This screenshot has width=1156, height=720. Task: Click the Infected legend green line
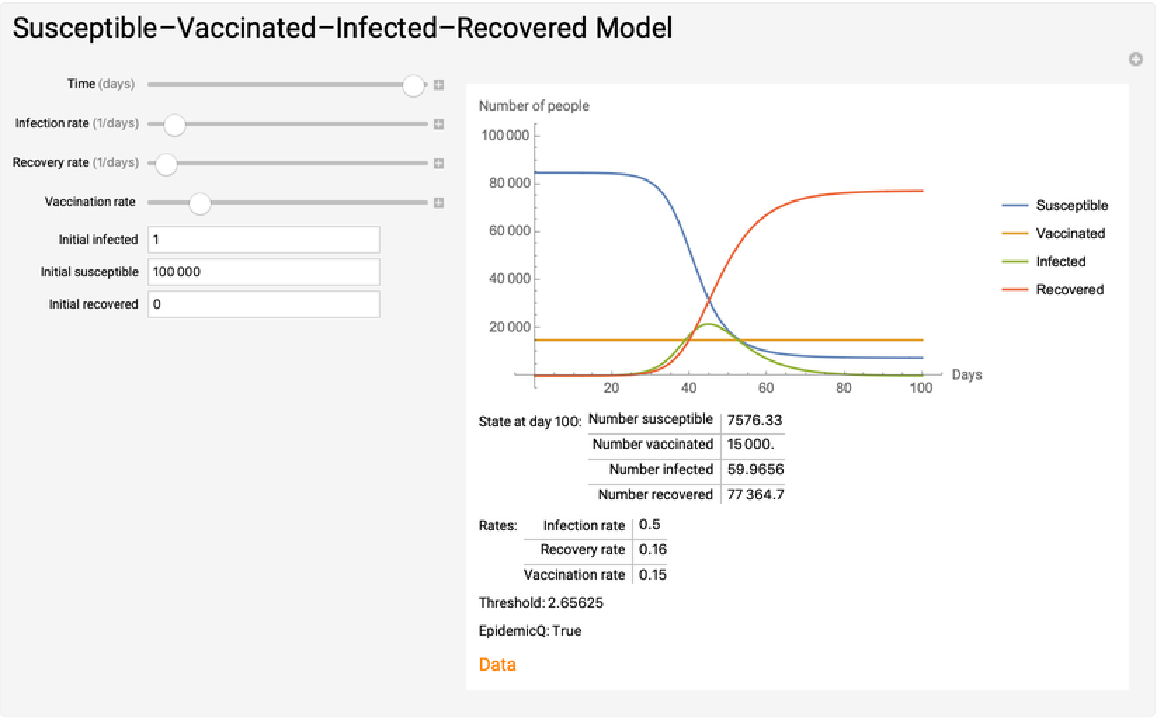(1014, 262)
